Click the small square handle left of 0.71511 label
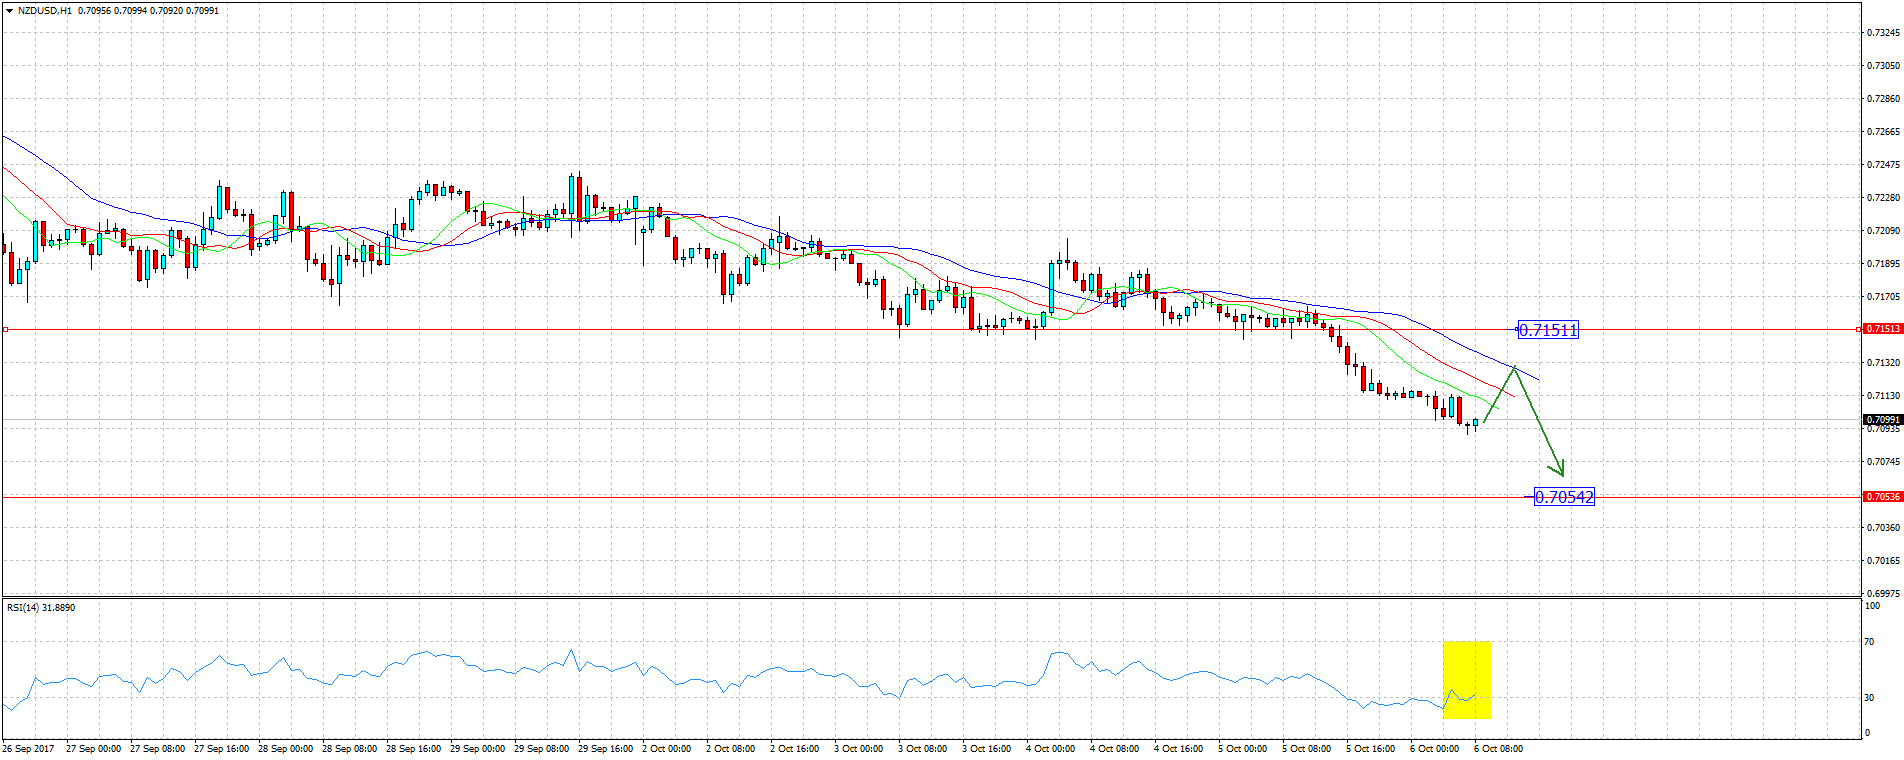This screenshot has width=1904, height=760. click(x=1518, y=329)
